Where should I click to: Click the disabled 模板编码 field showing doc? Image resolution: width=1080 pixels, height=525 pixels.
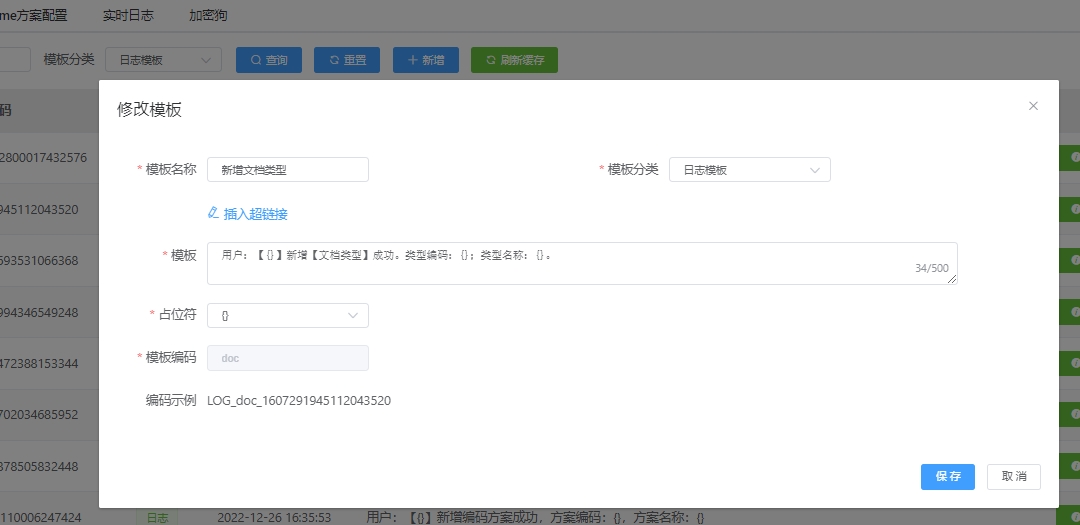(288, 358)
